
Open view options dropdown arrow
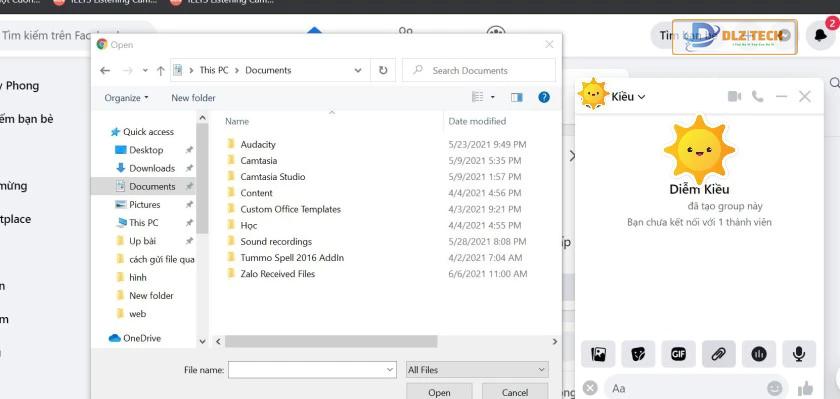[493, 97]
